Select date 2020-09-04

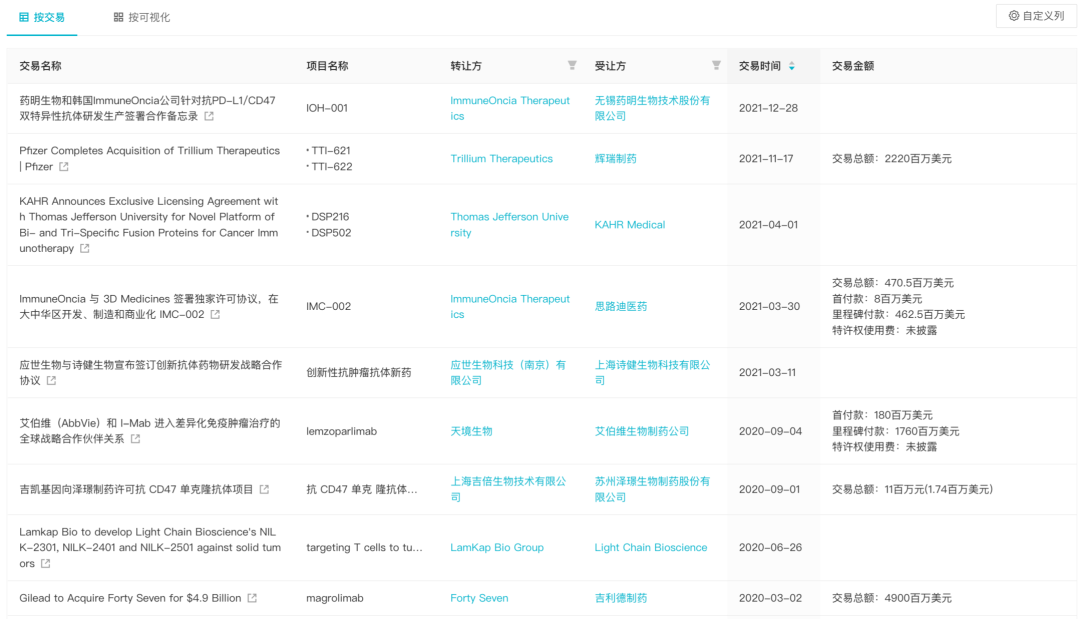(x=770, y=431)
